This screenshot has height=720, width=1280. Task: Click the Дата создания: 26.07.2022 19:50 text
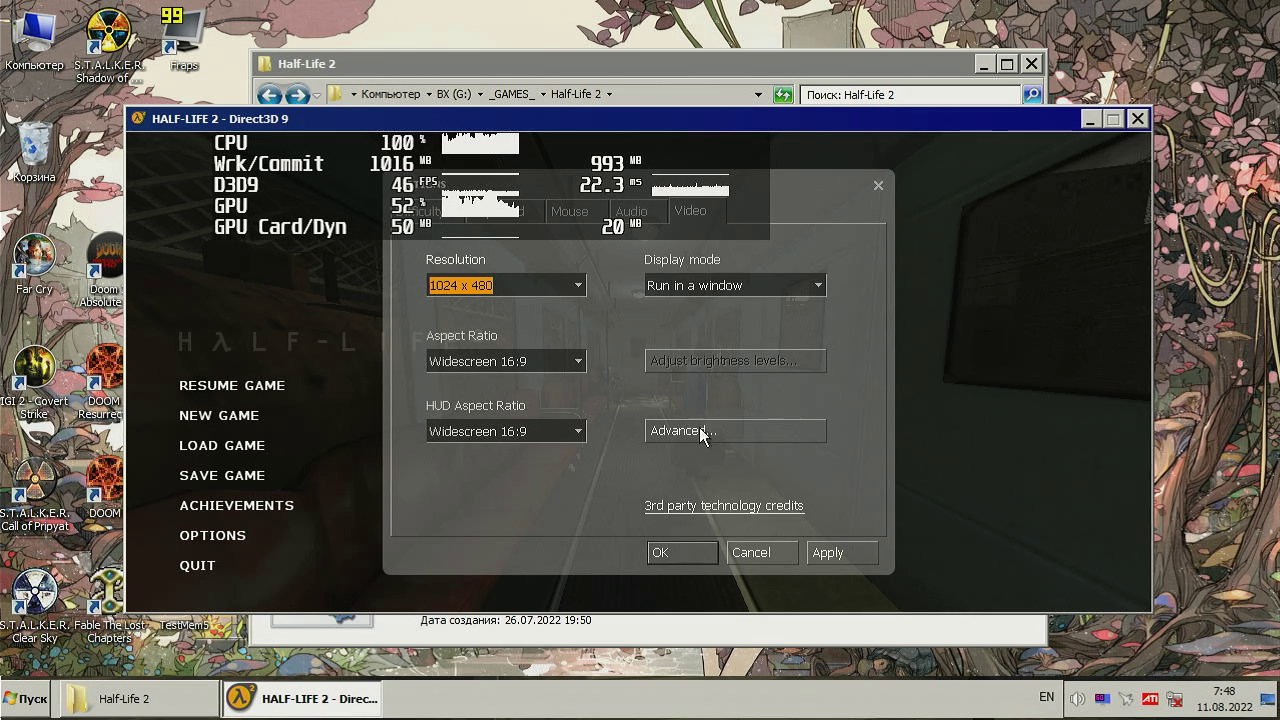[x=505, y=620]
